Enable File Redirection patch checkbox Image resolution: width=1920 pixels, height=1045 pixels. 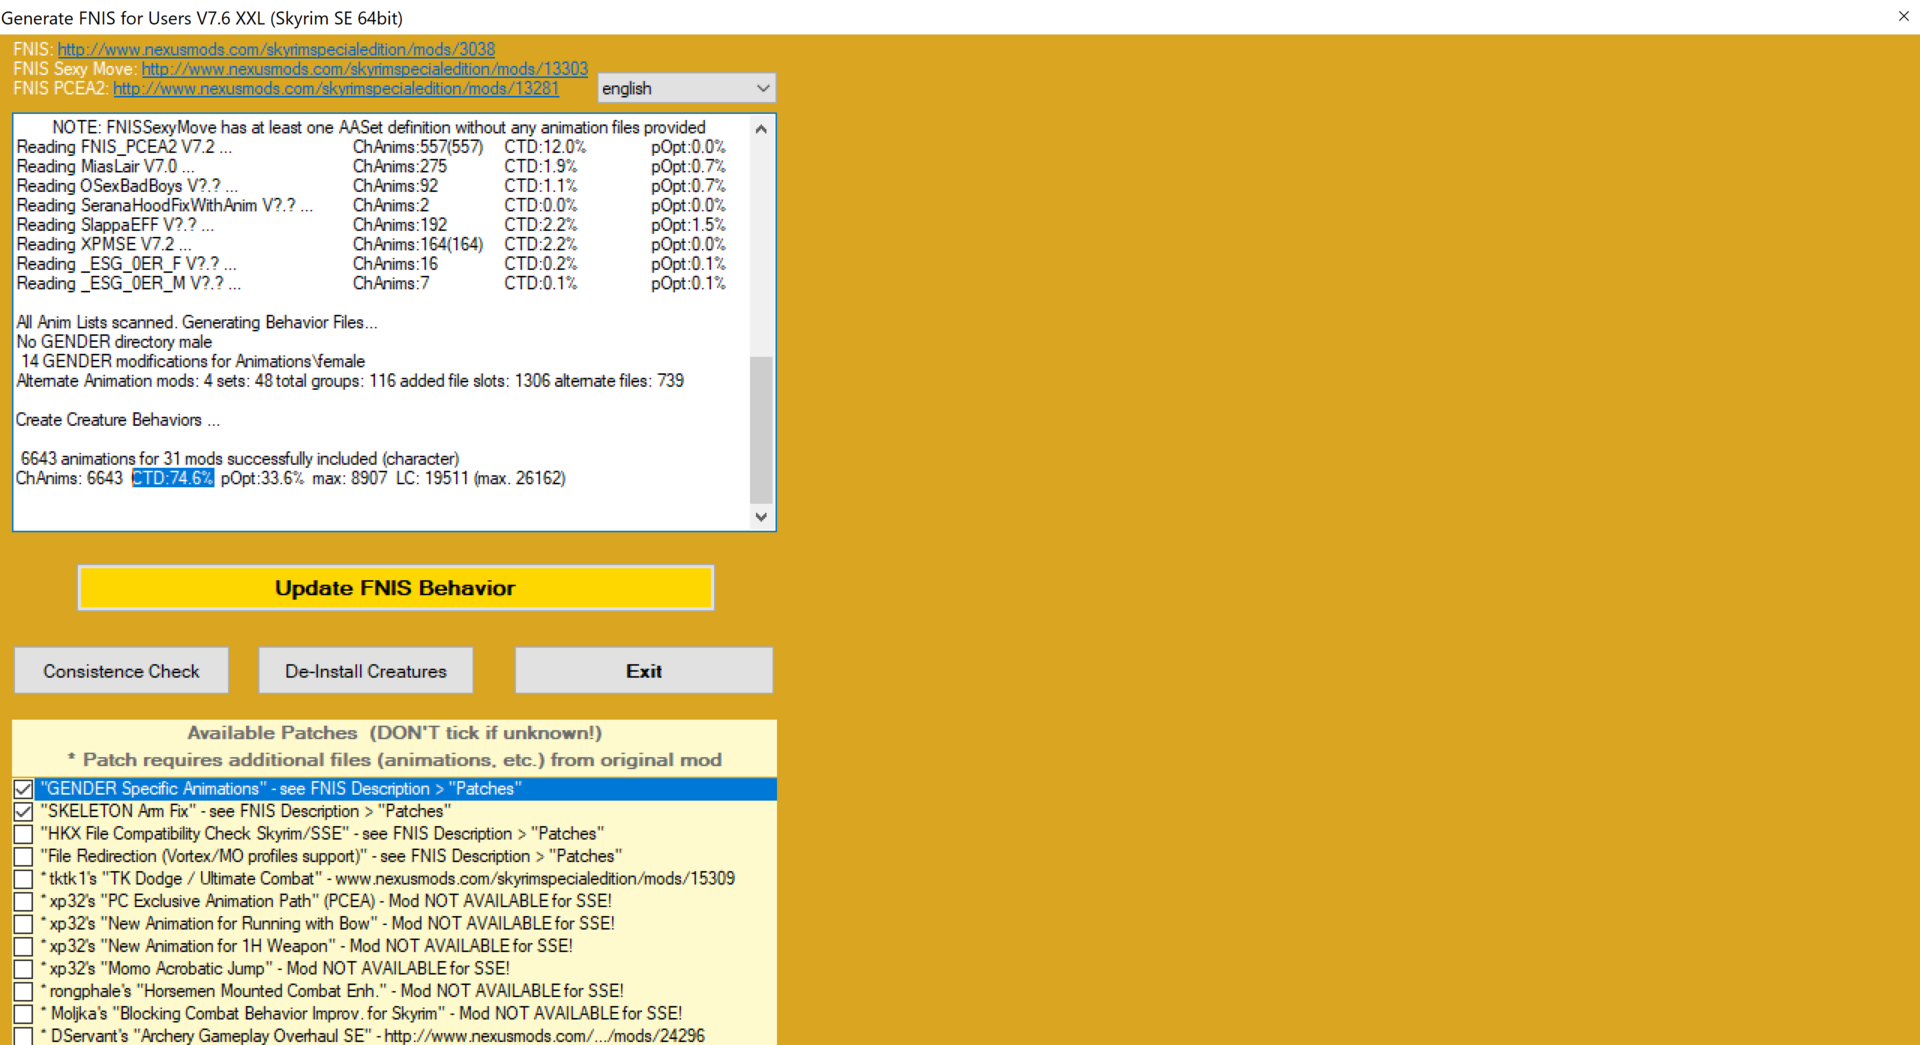(x=23, y=856)
